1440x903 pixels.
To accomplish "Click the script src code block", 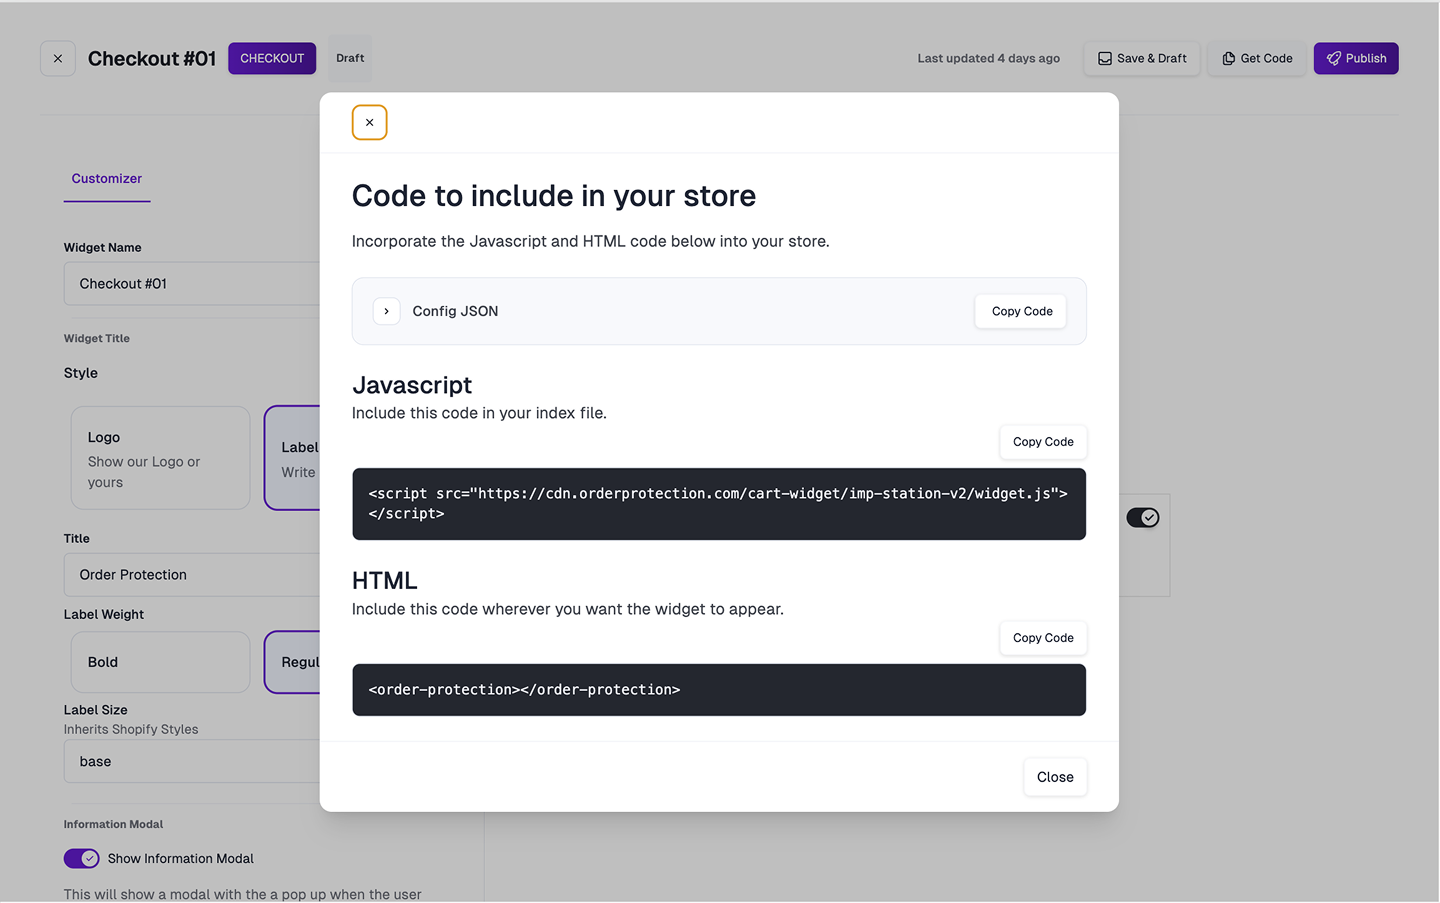I will pos(719,504).
